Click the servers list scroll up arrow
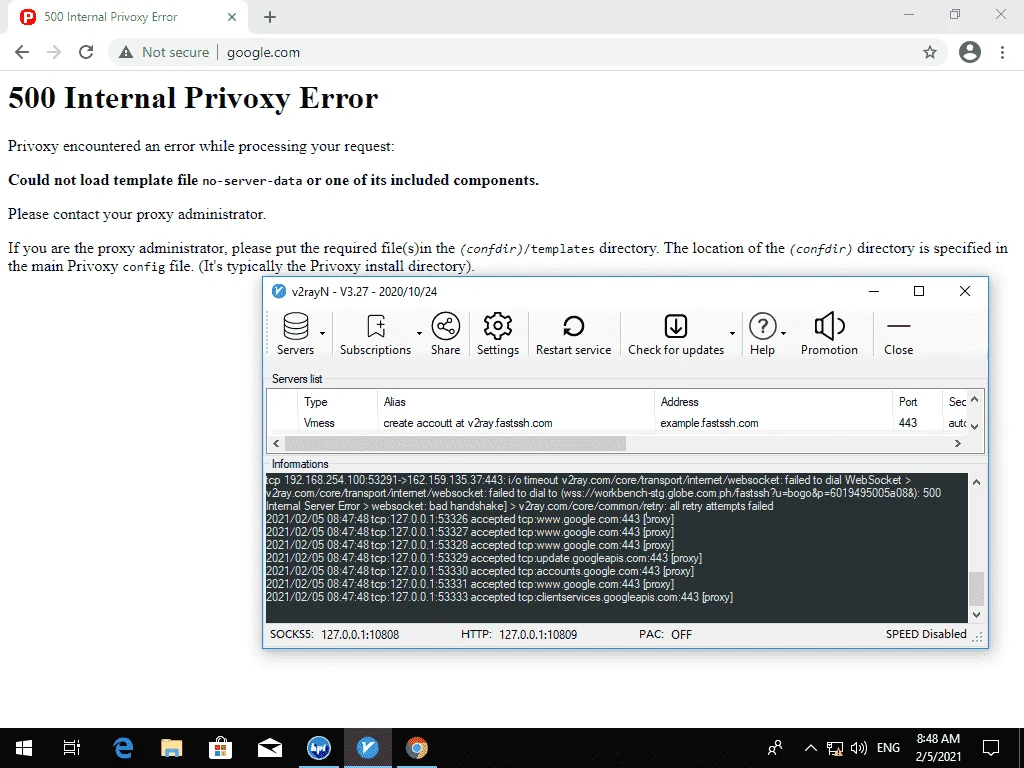This screenshot has width=1024, height=768. [974, 399]
